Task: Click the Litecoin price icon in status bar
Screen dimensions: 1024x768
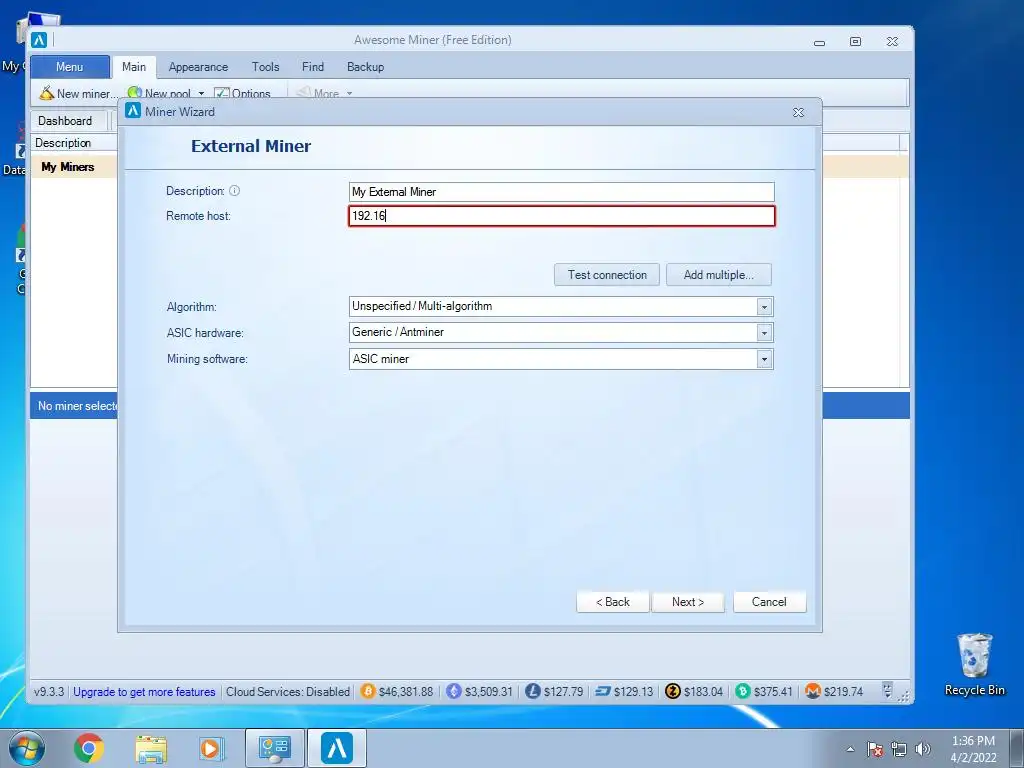Action: 533,691
